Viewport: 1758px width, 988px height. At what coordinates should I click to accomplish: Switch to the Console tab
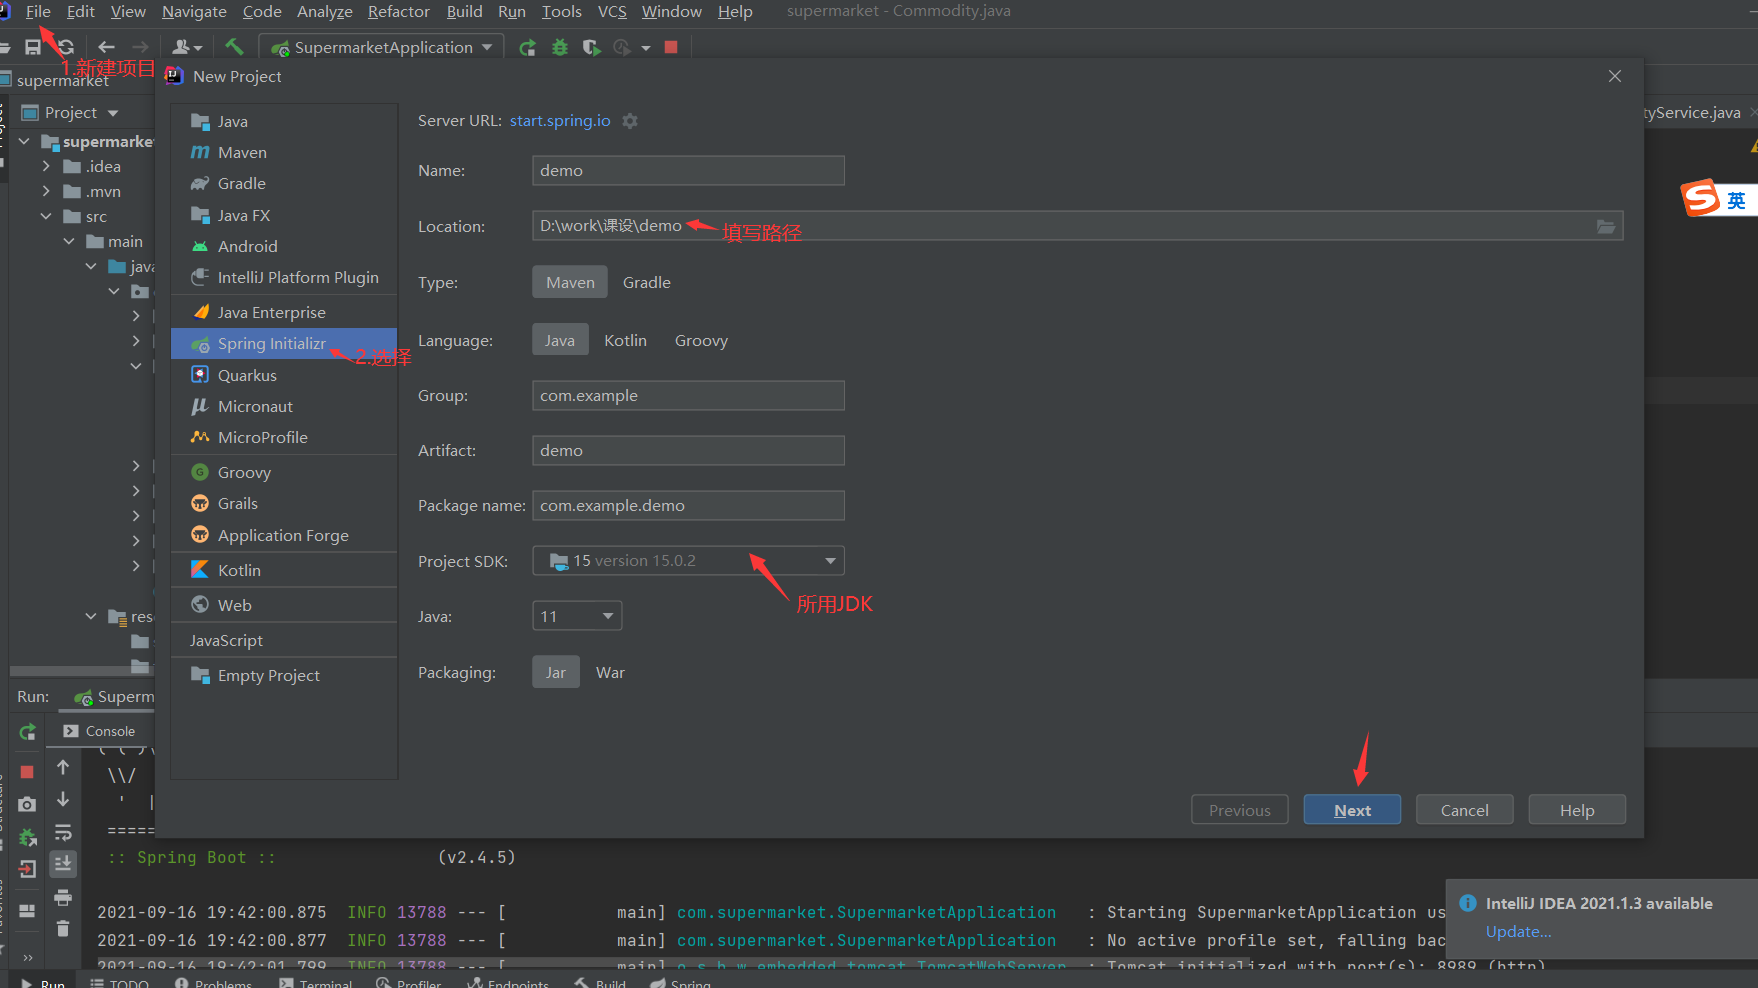pos(100,732)
